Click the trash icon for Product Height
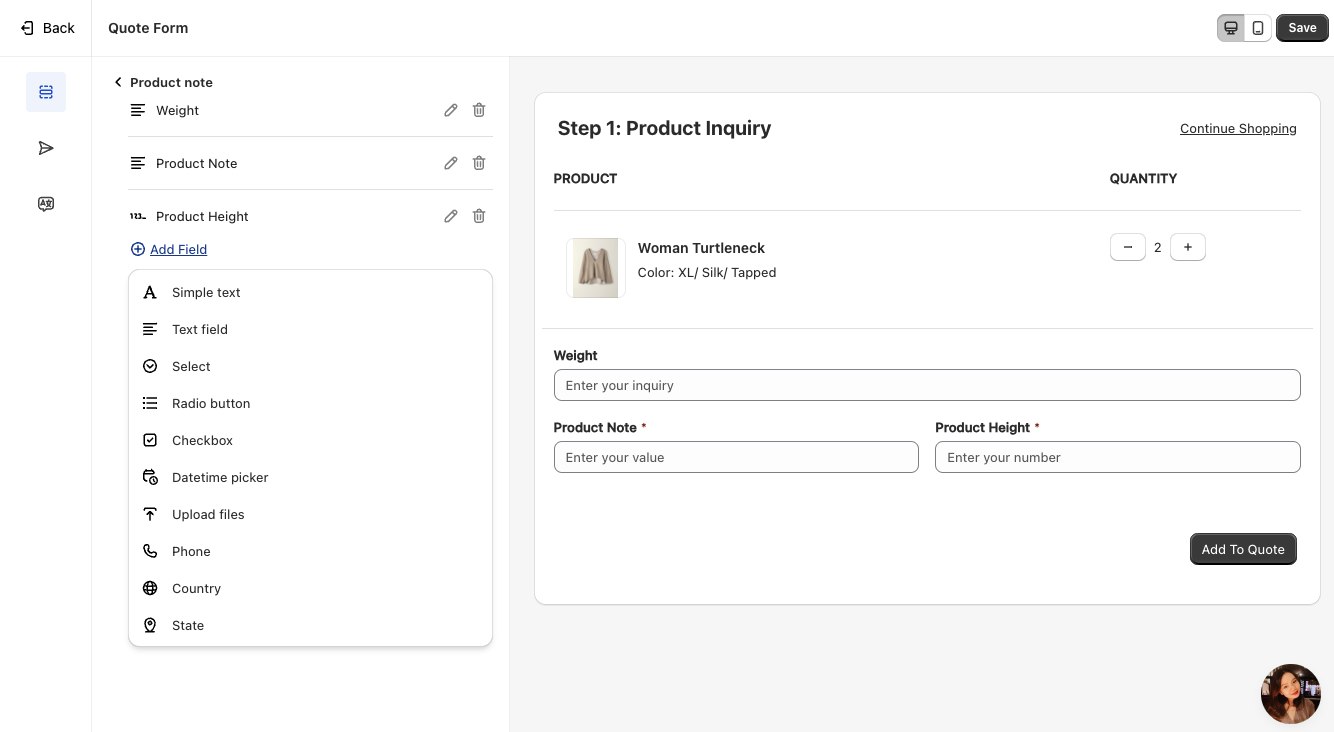Viewport: 1334px width, 732px height. [479, 216]
